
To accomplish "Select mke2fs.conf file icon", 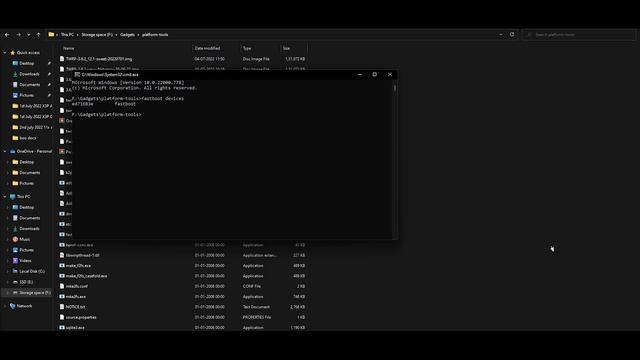I will click(62, 286).
